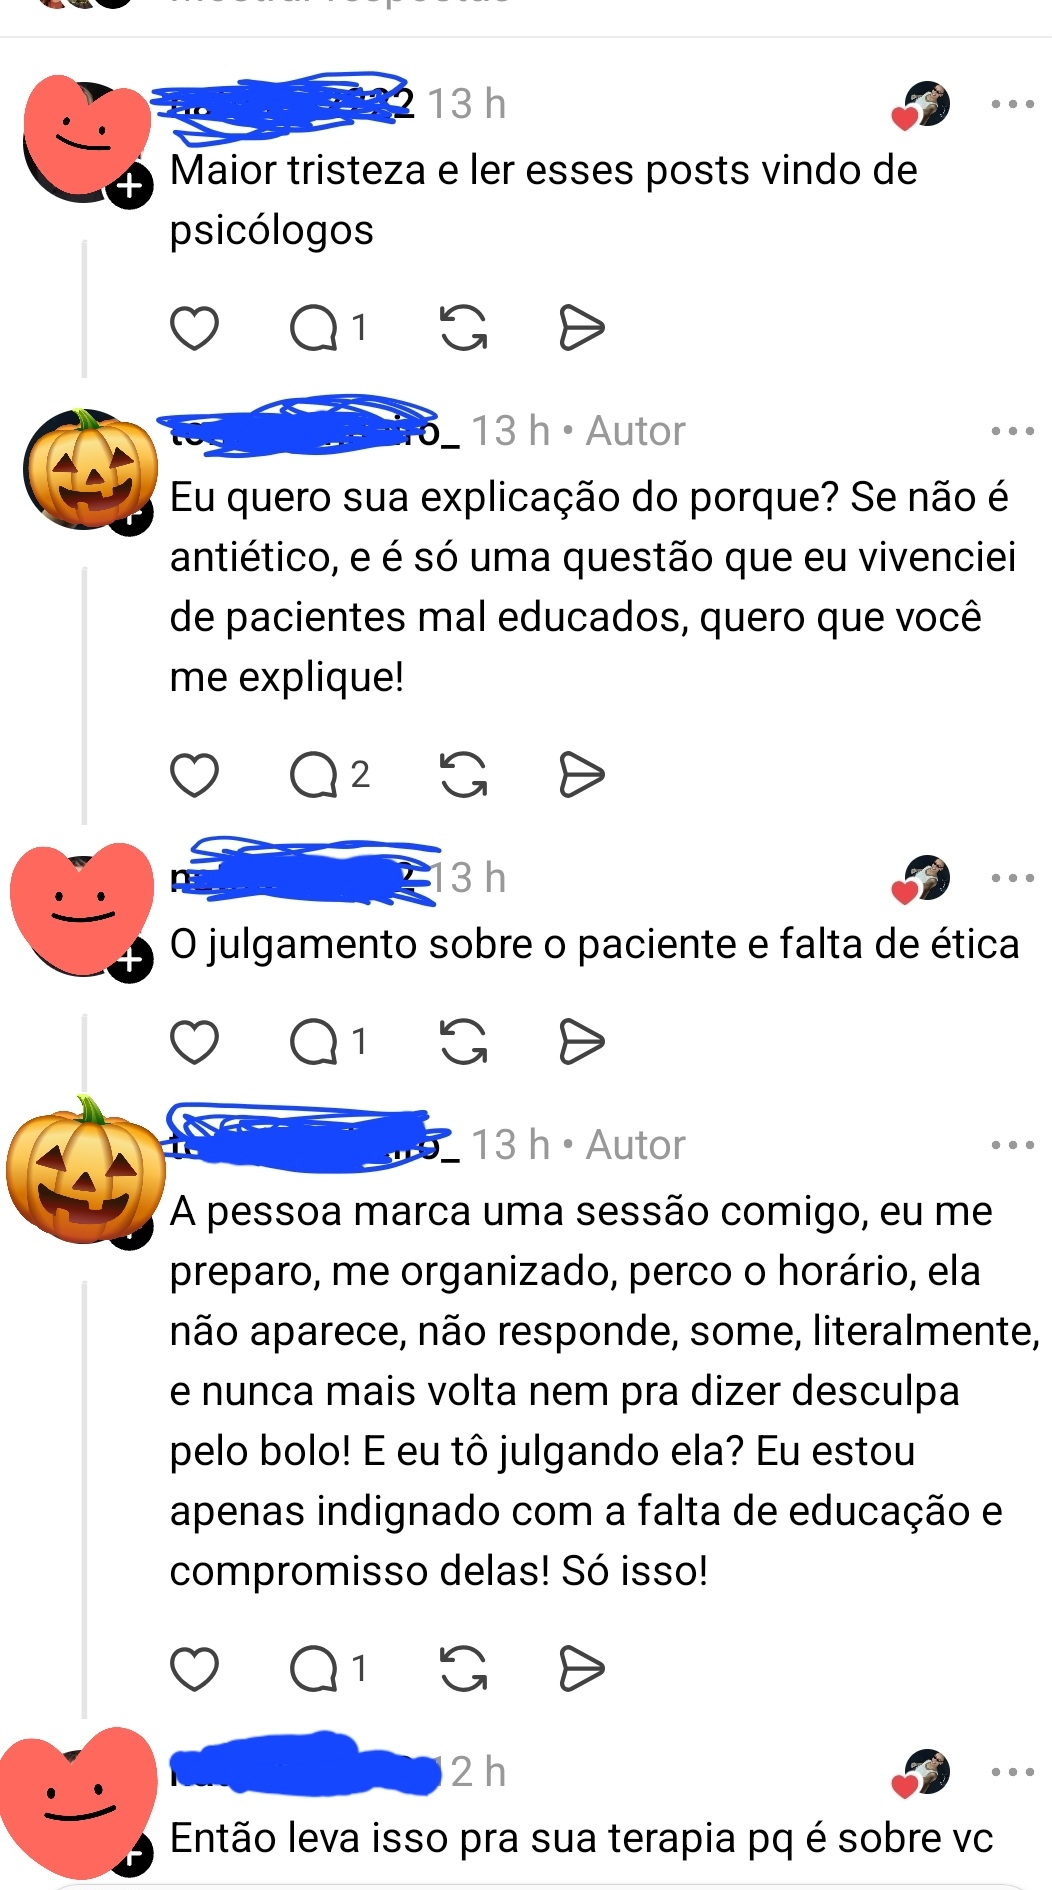This screenshot has width=1052, height=1890.
Task: Reply to the 'Maior tristeza' comment
Action: click(328, 328)
